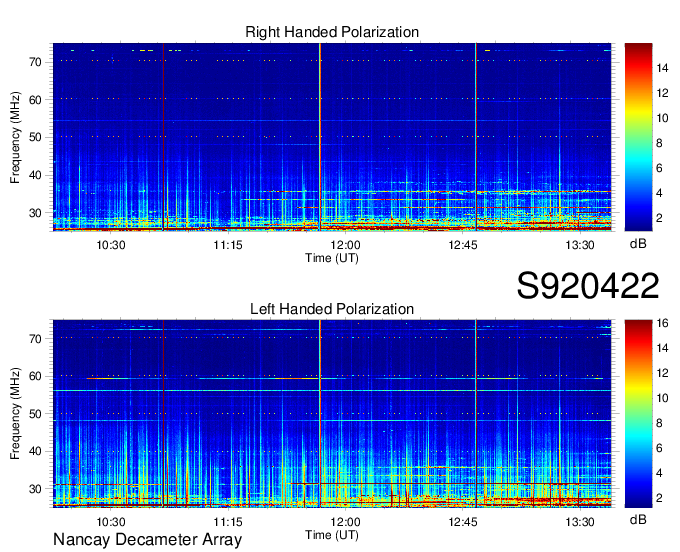
Task: Click the 12:00 time tick on the bottom plot
Action: 345,522
